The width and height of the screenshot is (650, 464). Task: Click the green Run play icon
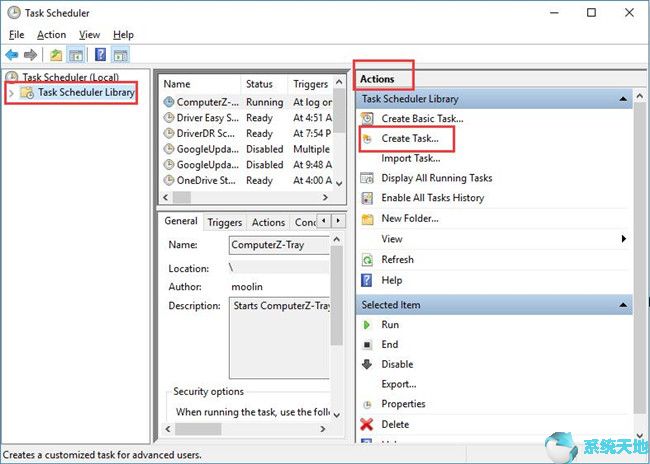367,325
